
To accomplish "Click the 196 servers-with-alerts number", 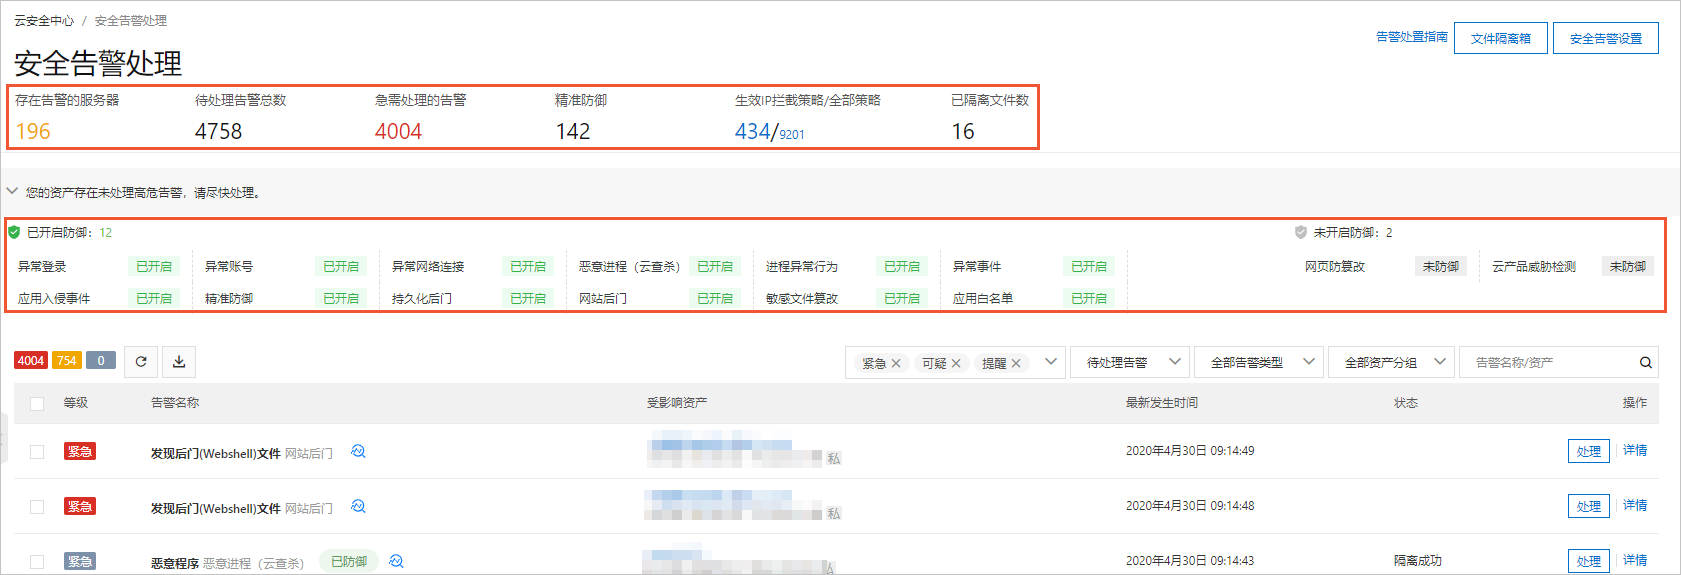I will [x=33, y=131].
